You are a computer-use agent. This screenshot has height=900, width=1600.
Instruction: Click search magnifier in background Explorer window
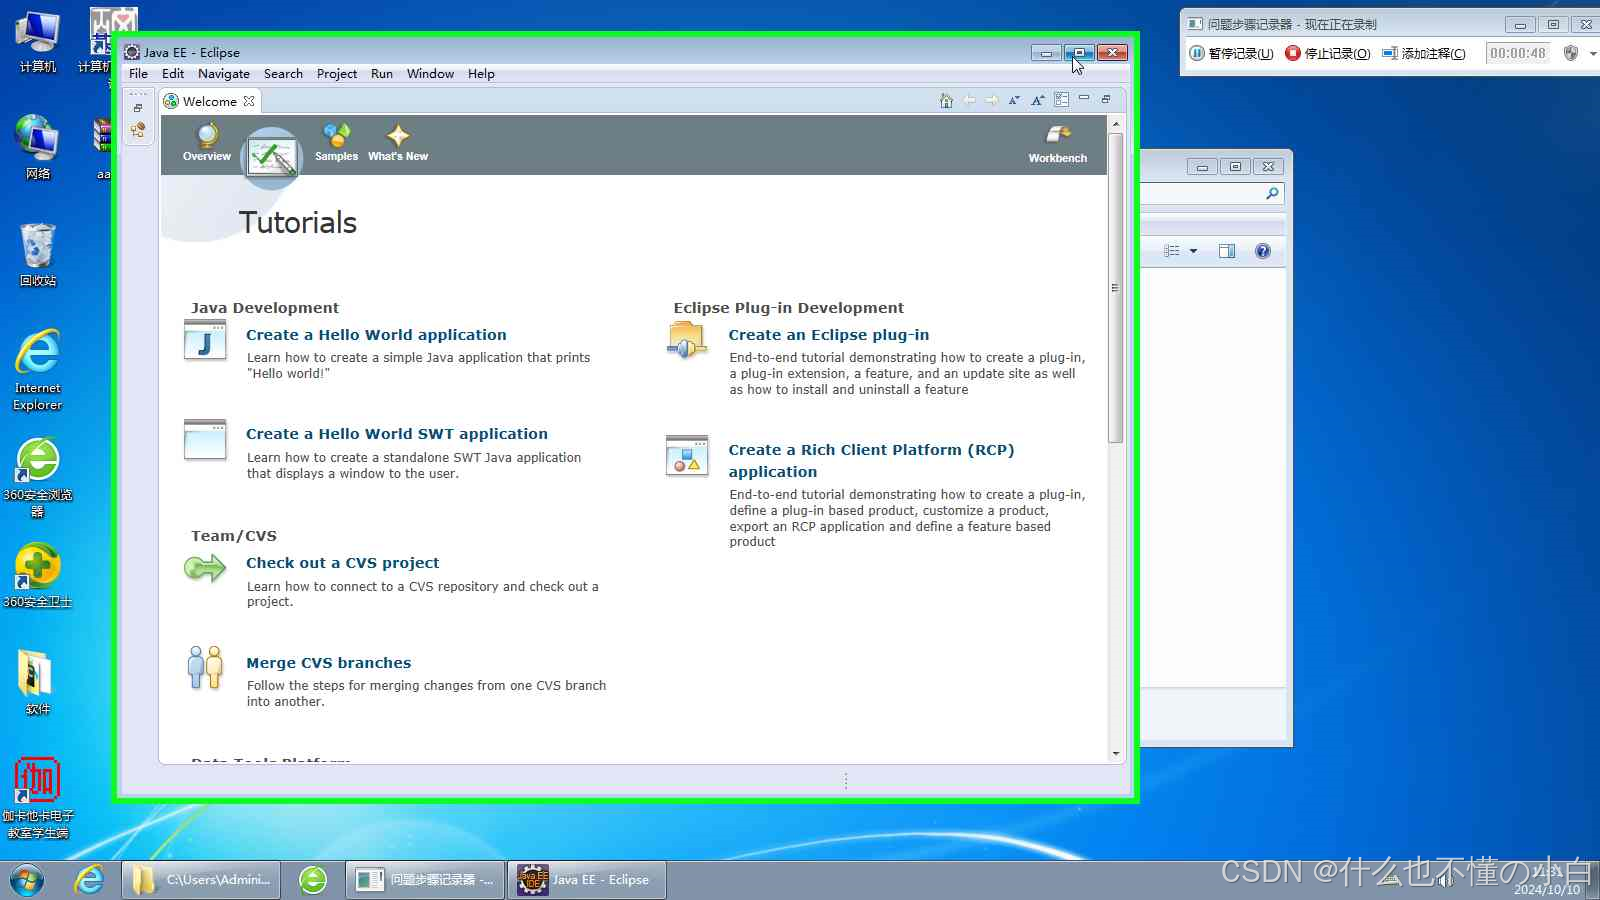click(x=1272, y=194)
